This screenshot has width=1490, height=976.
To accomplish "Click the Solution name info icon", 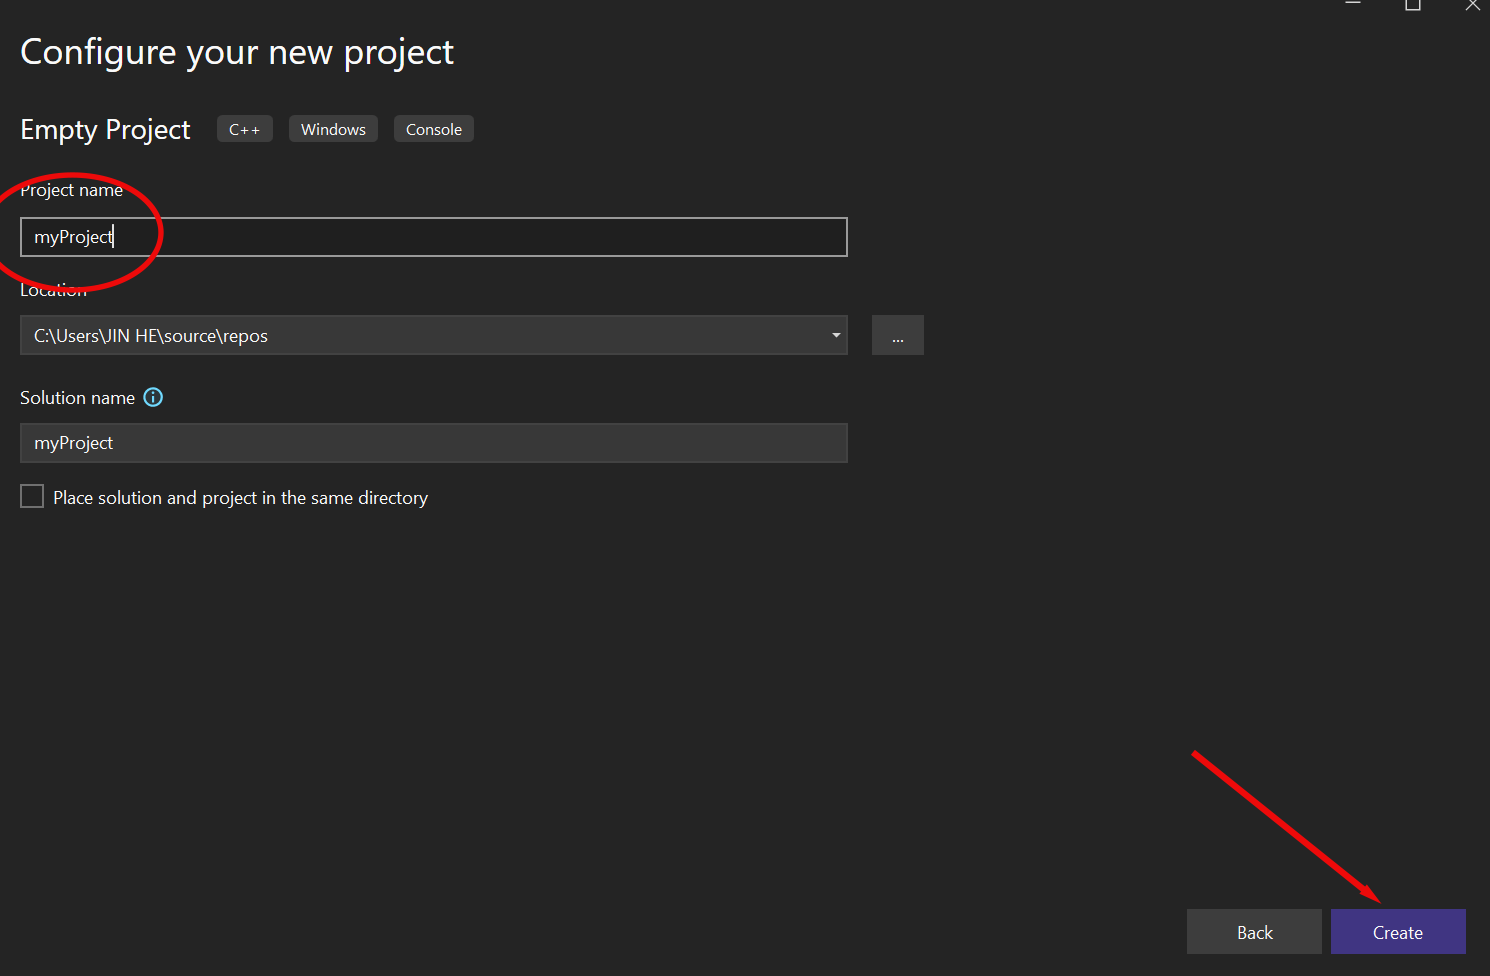I will 153,397.
